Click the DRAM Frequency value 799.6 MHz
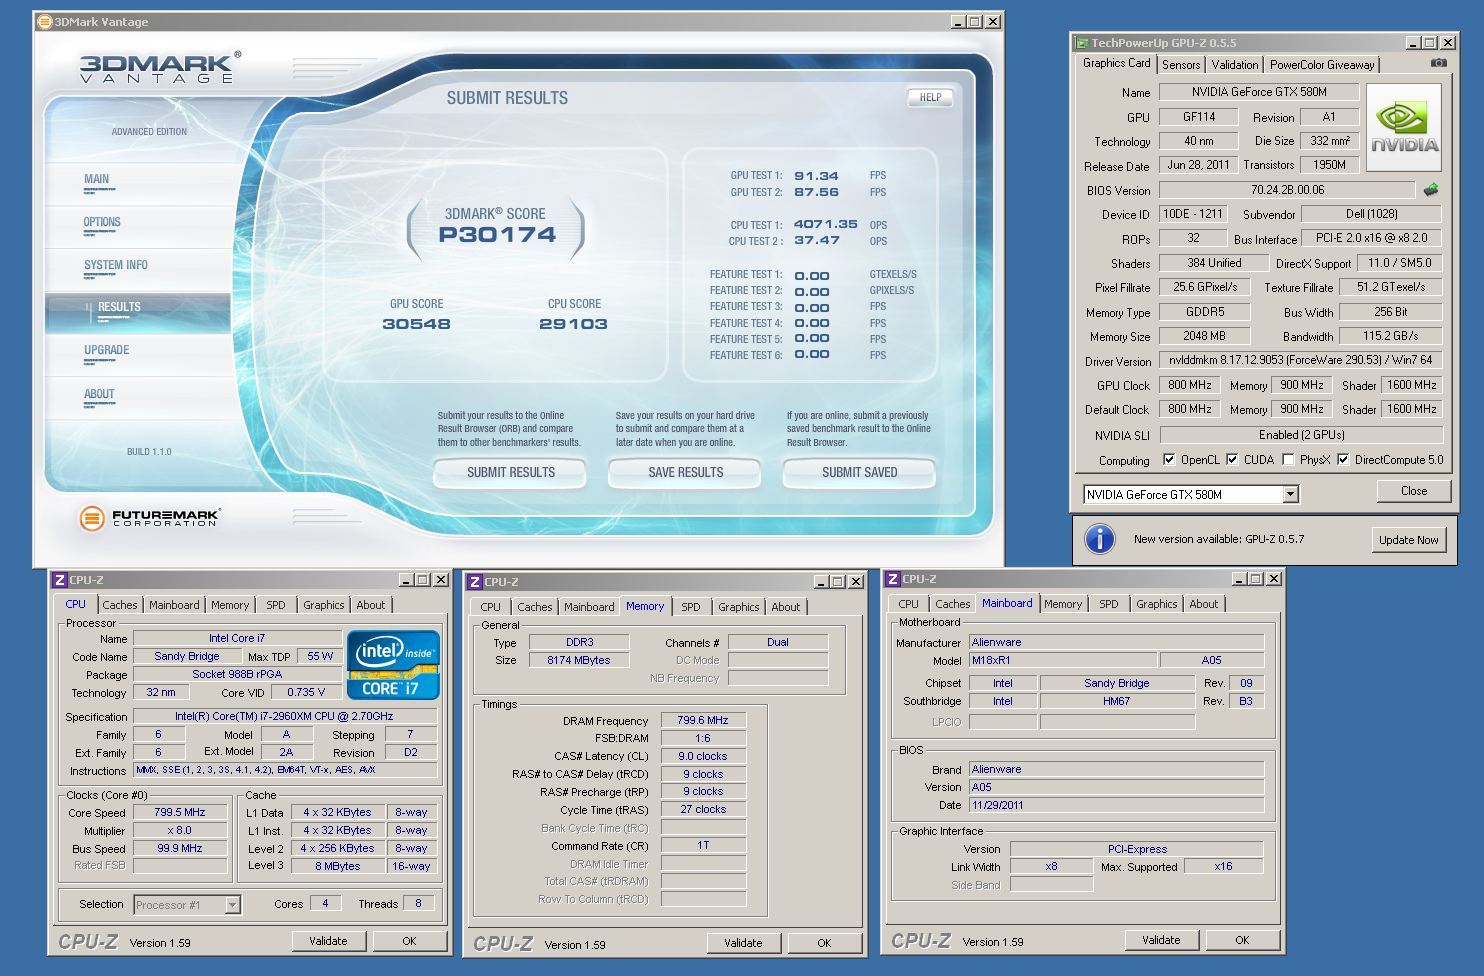This screenshot has width=1484, height=976. [x=703, y=720]
